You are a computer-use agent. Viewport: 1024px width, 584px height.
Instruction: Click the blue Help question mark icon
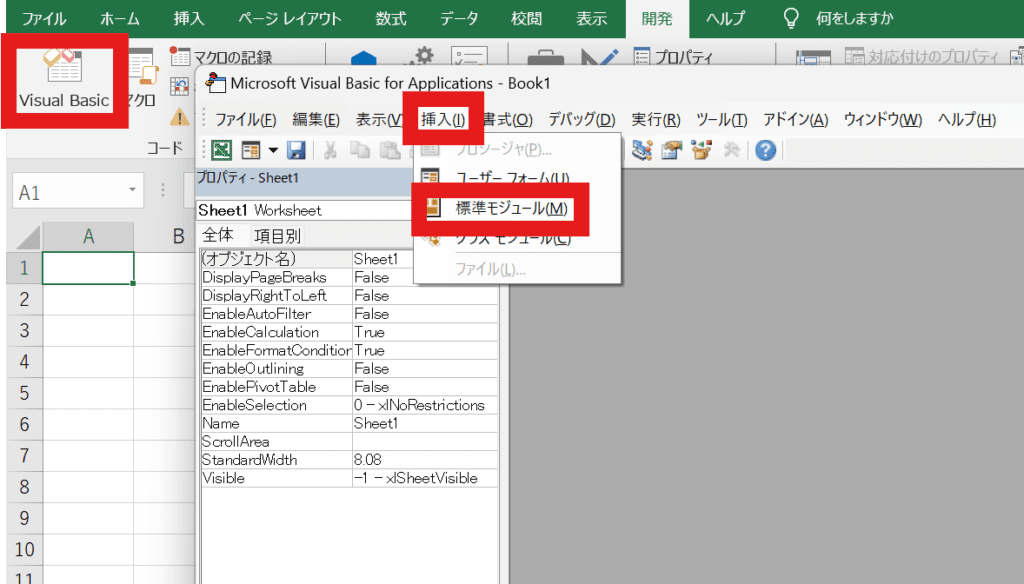(766, 150)
